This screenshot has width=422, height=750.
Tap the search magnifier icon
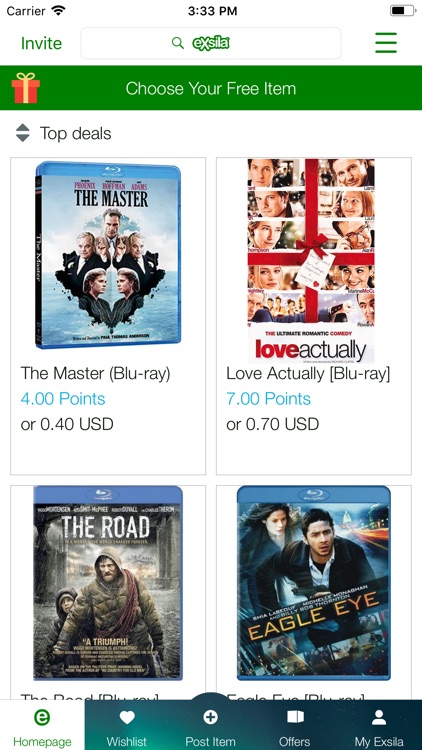tap(178, 43)
